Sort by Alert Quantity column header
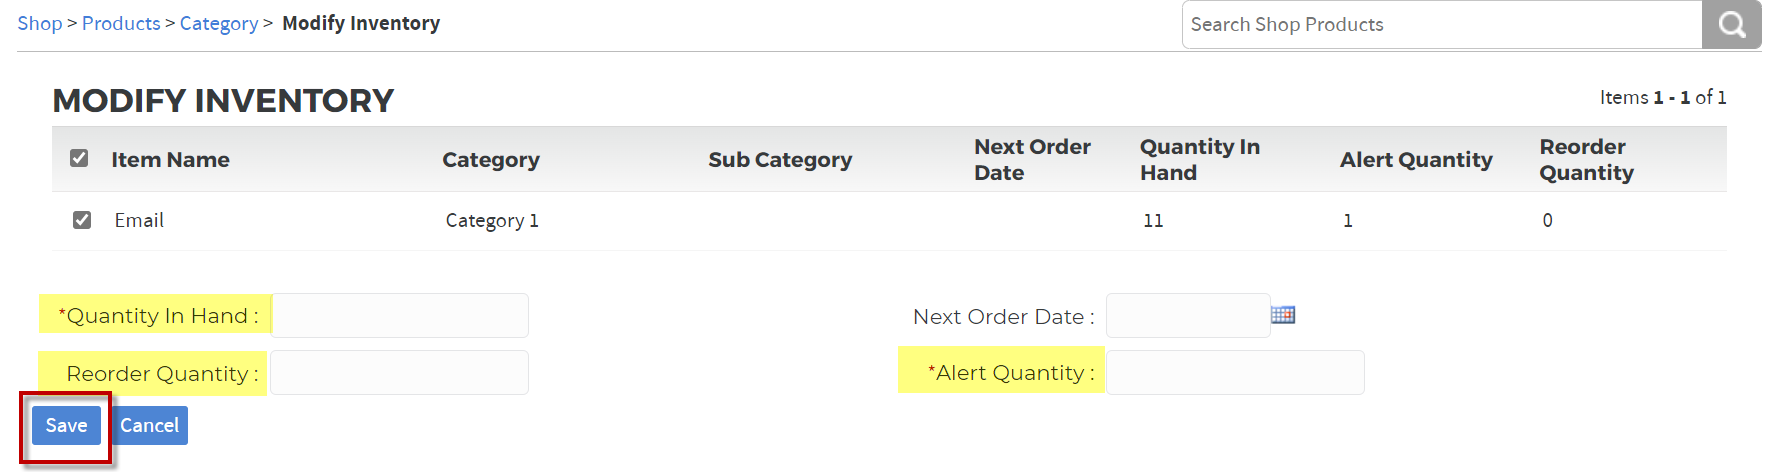Viewport: 1769px width, 472px height. coord(1416,159)
